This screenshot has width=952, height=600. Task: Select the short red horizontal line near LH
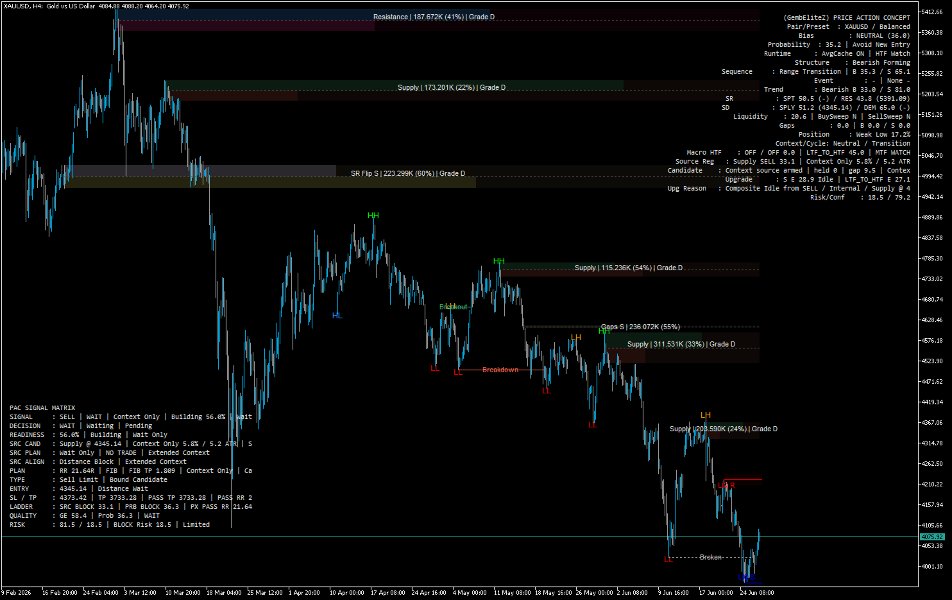click(743, 480)
